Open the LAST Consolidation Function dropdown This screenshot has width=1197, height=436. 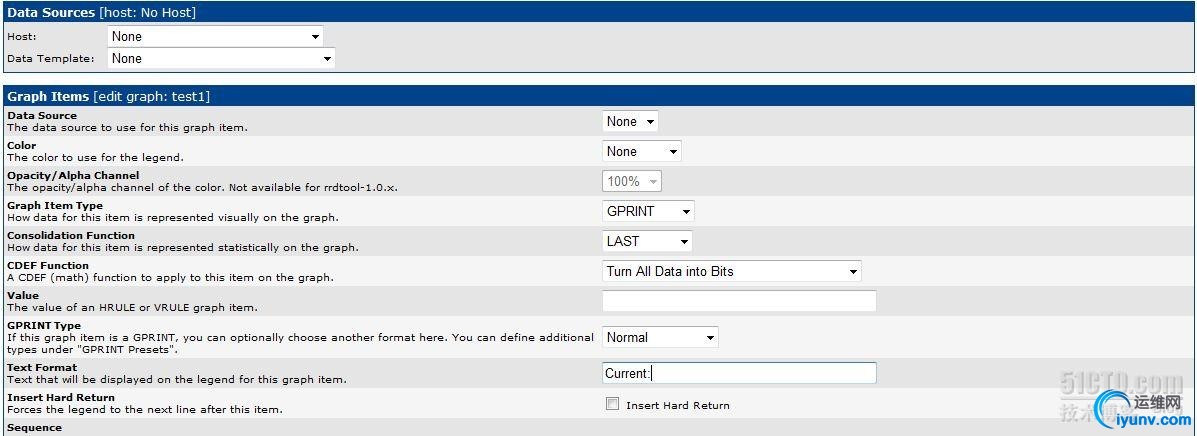click(x=647, y=241)
